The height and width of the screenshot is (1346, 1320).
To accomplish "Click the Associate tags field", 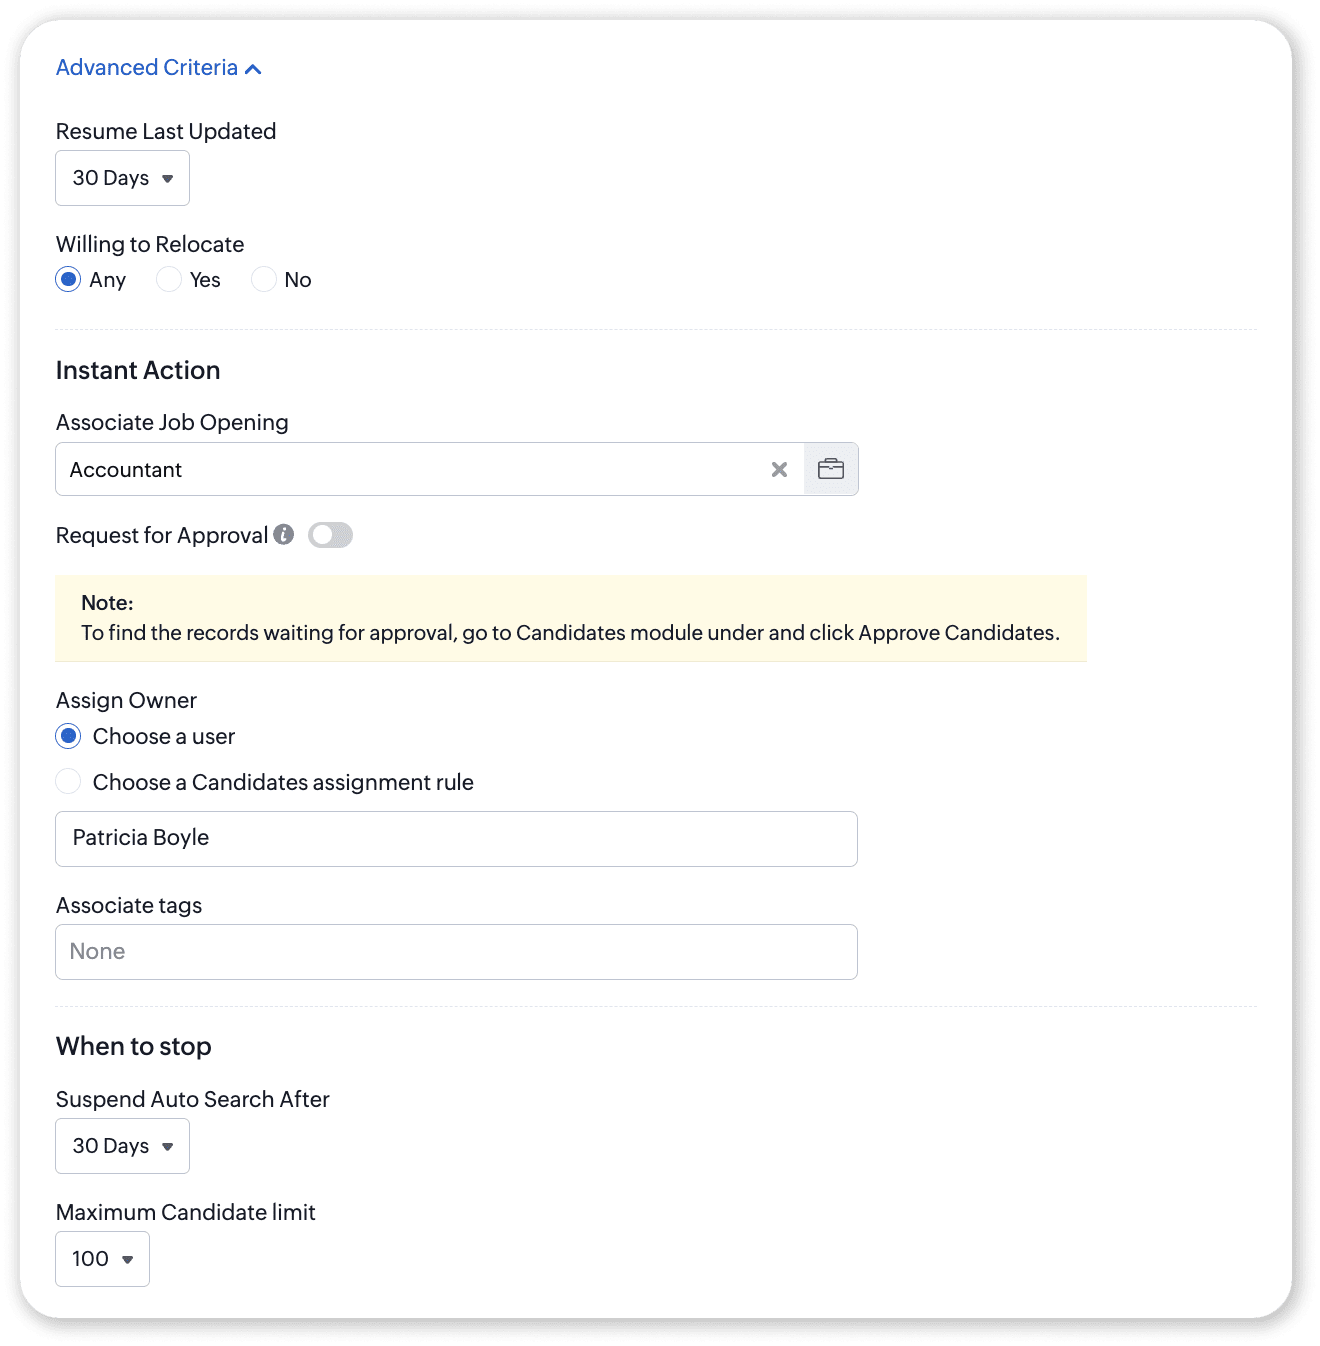I will coord(456,952).
